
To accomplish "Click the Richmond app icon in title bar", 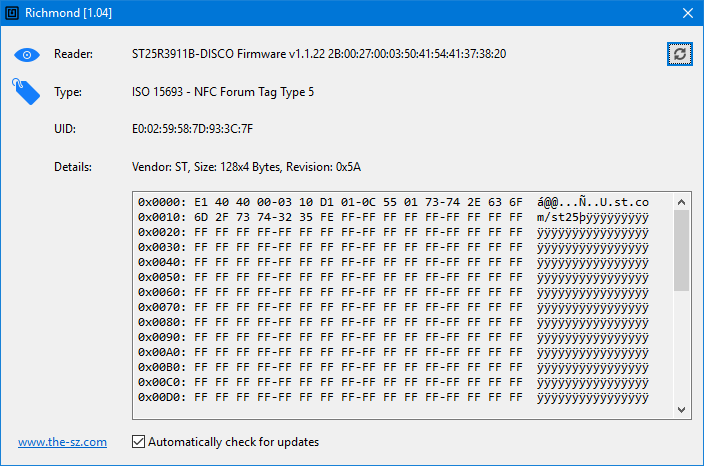I will pyautogui.click(x=12, y=13).
